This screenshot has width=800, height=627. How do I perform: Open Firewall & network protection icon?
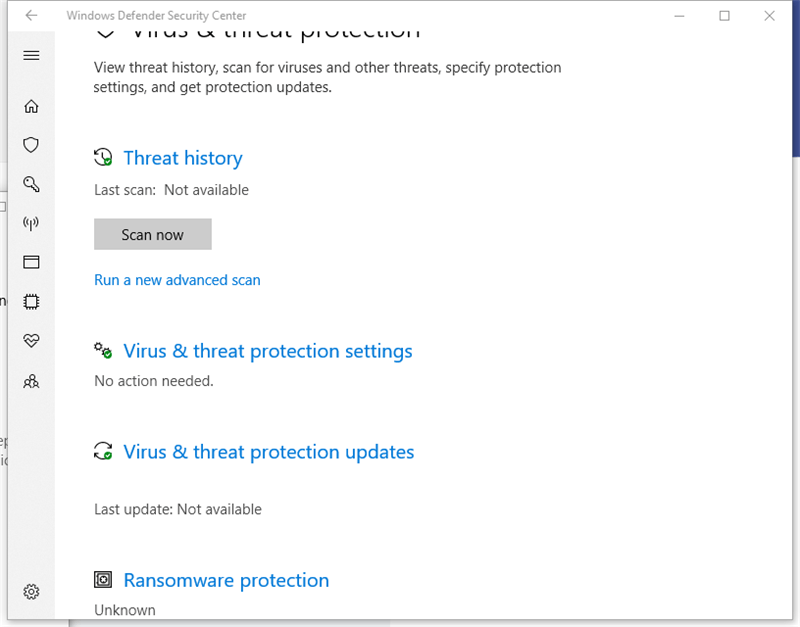click(x=31, y=223)
